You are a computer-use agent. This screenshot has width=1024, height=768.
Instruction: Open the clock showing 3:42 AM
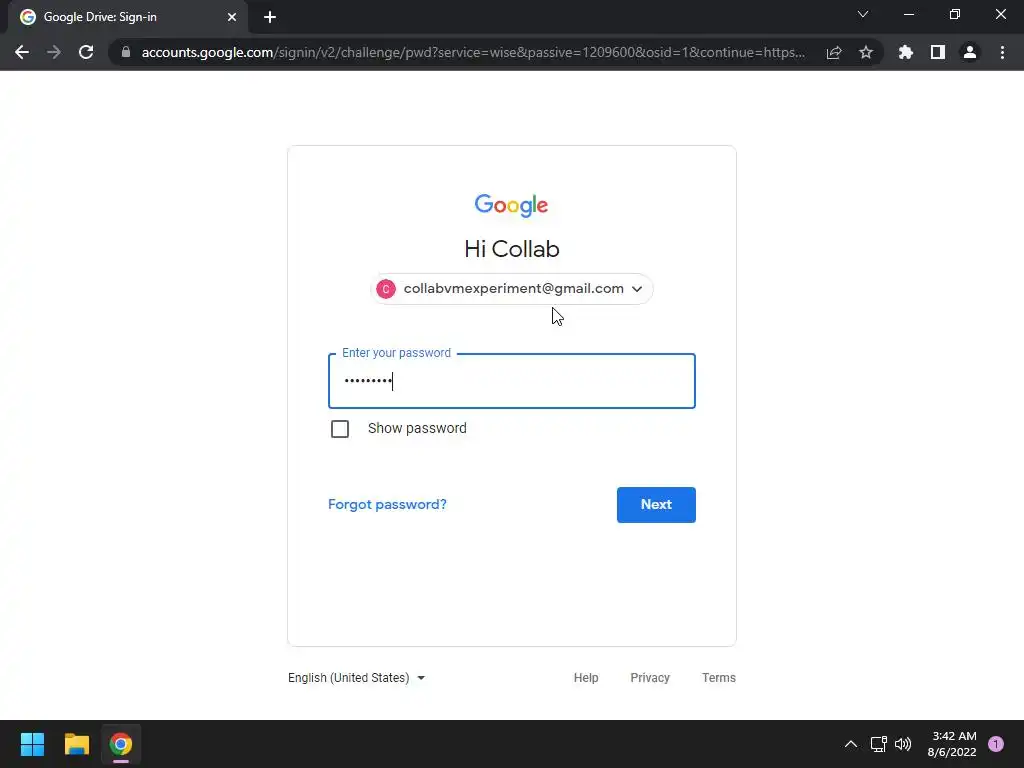952,744
